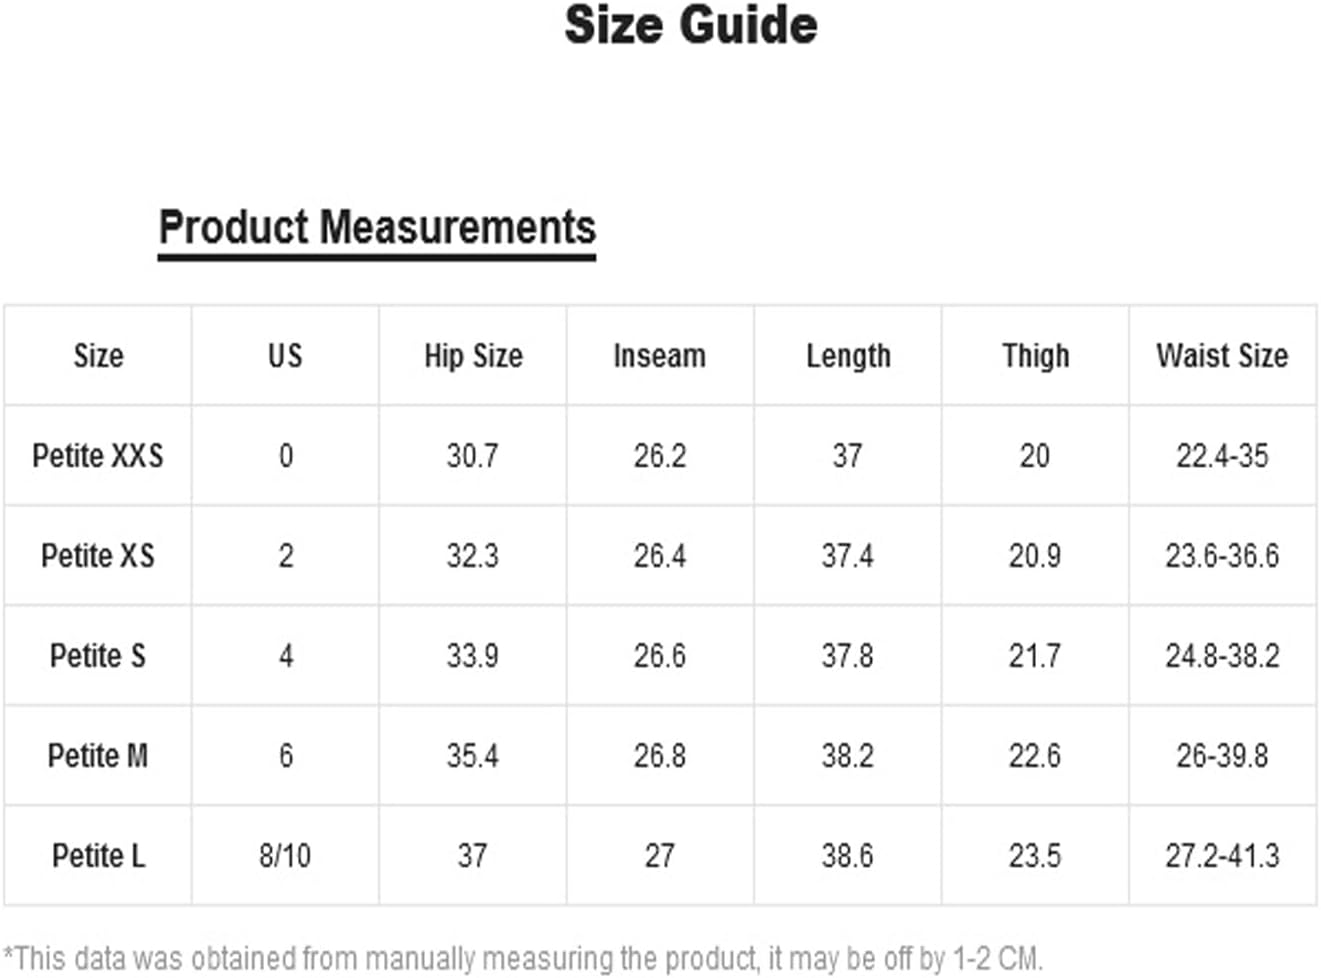Click the Inseam column header
Image resolution: width=1321 pixels, height=978 pixels.
pyautogui.click(x=660, y=356)
